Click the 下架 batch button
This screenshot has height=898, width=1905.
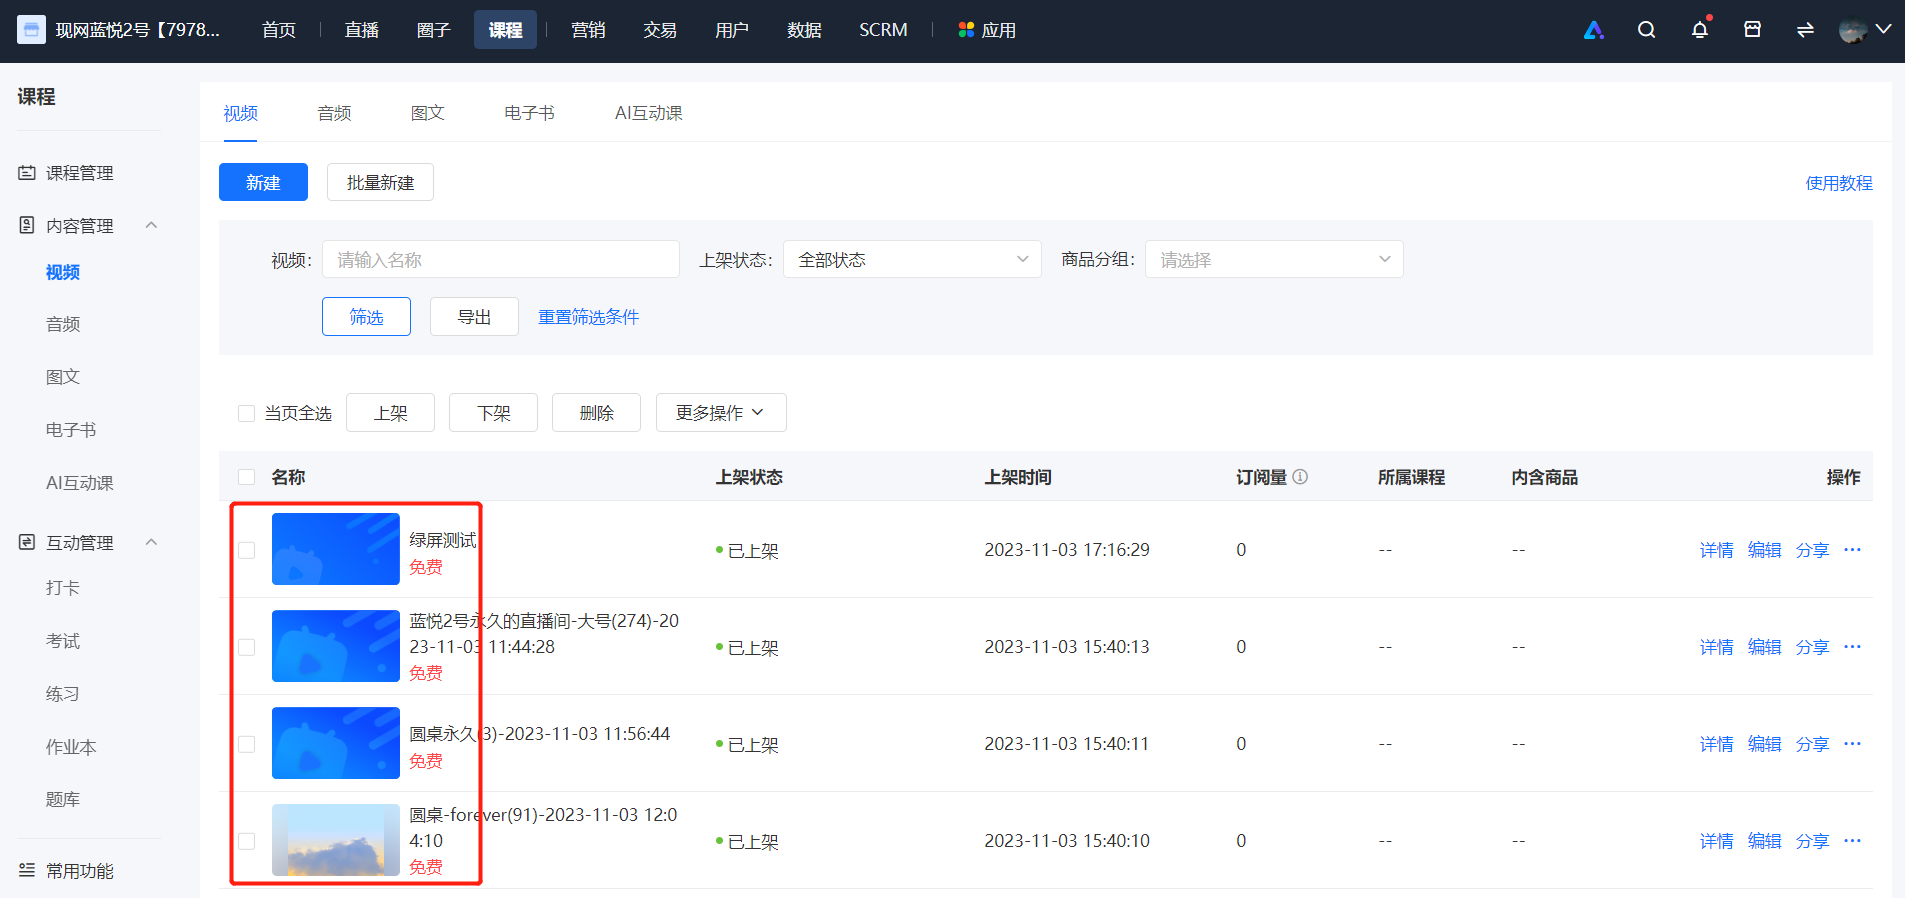(493, 413)
